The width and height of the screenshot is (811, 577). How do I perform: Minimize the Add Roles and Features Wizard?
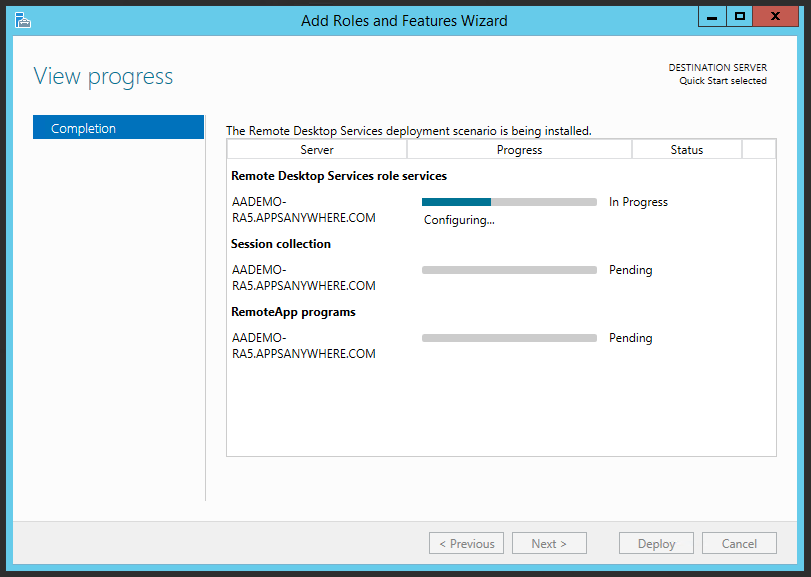tap(710, 16)
